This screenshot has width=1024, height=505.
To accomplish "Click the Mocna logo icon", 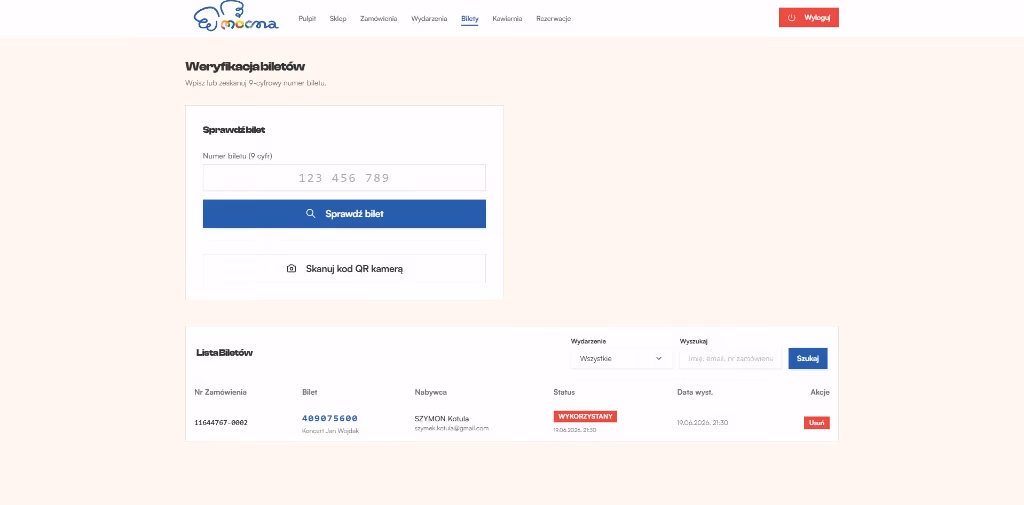I will (x=236, y=17).
